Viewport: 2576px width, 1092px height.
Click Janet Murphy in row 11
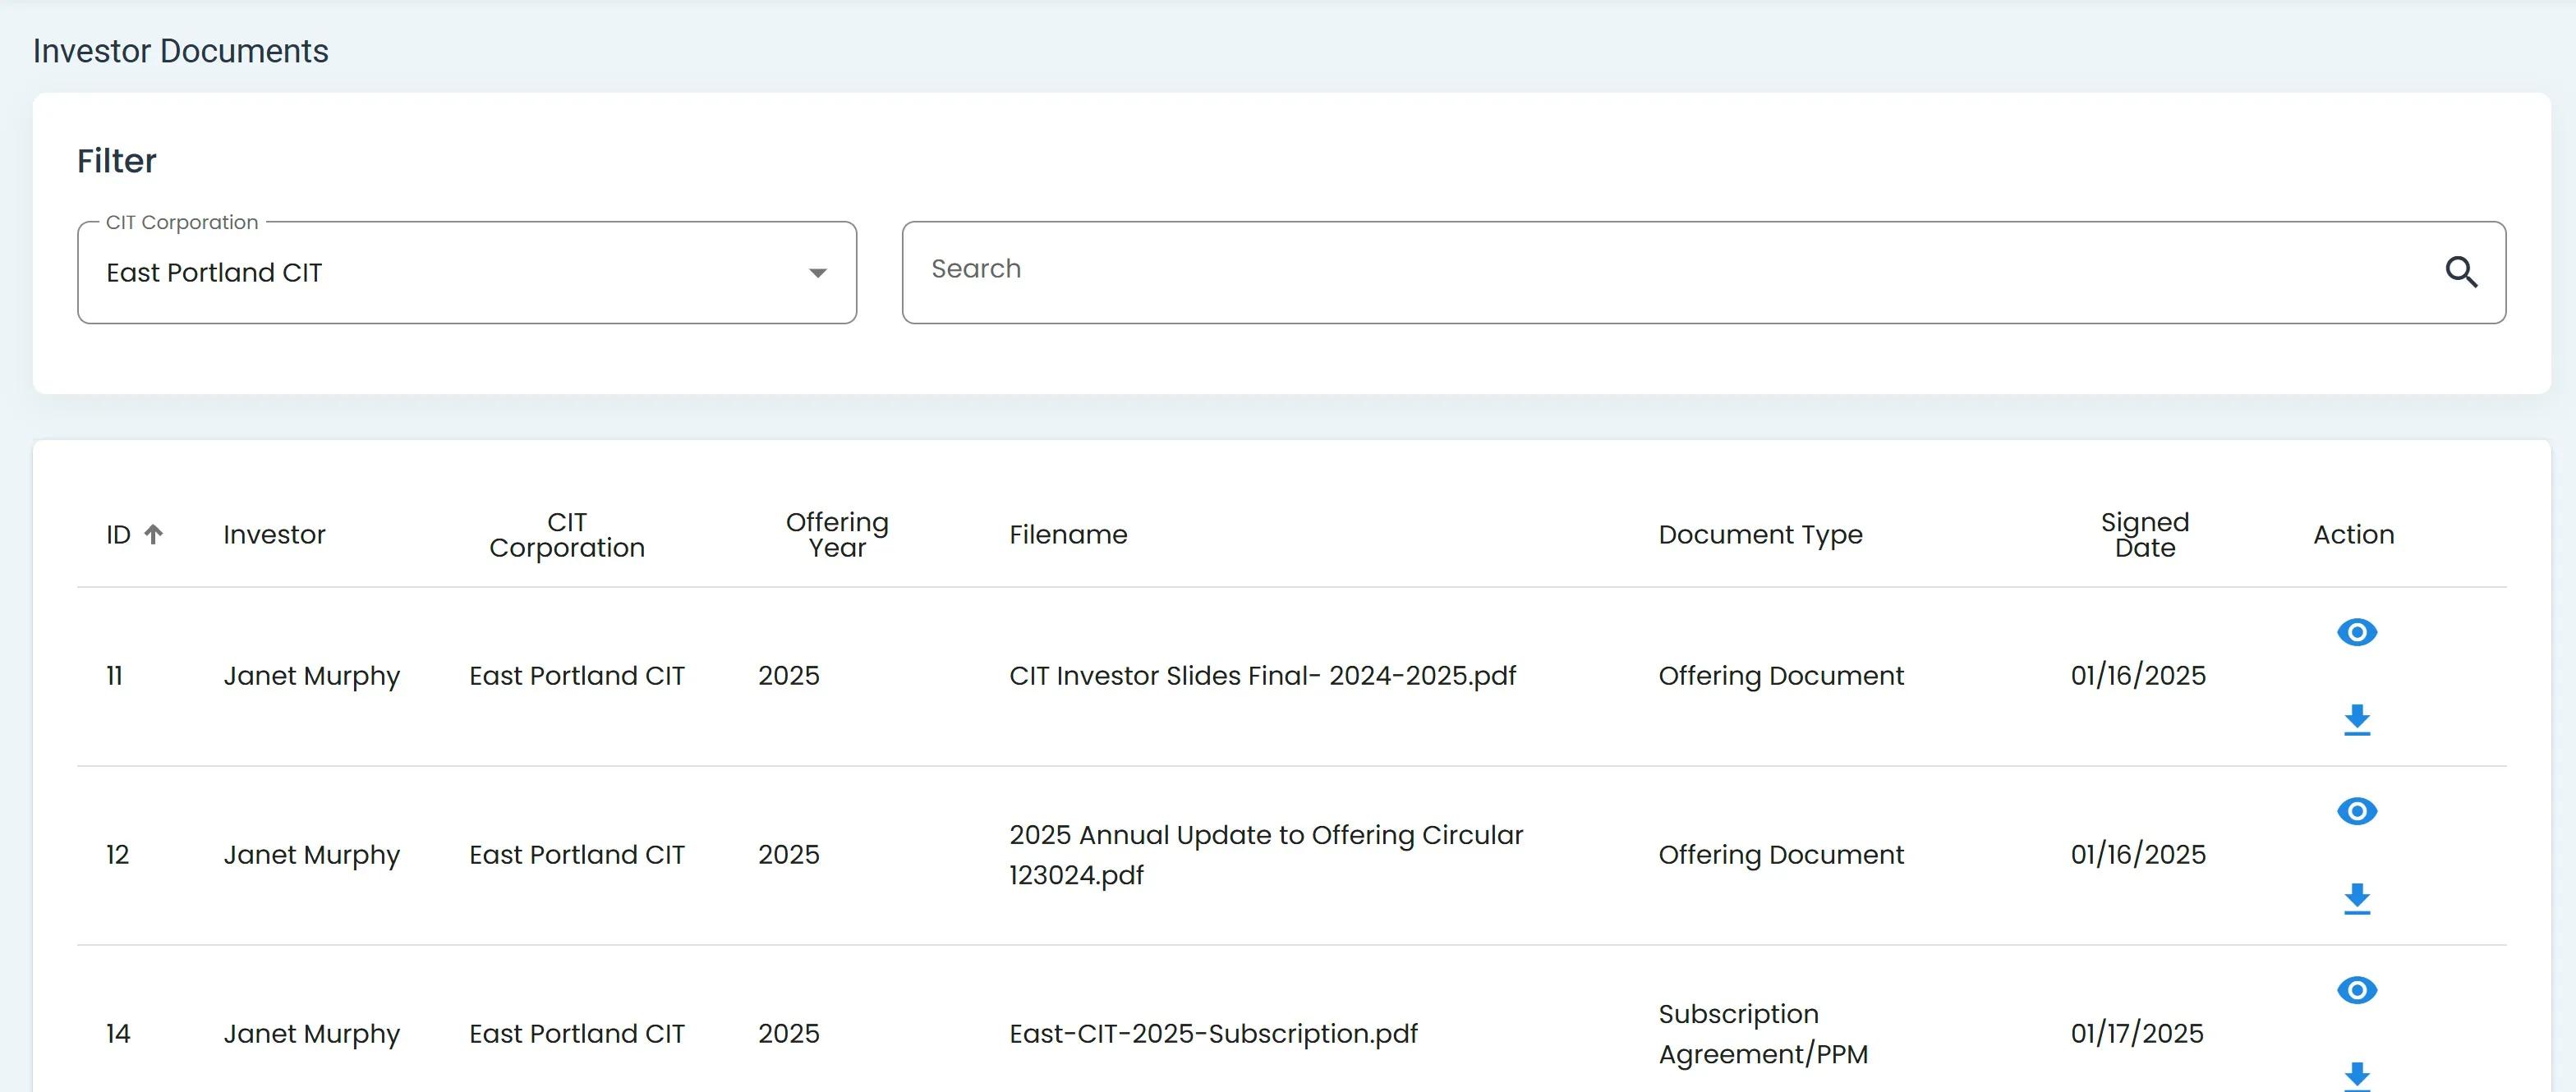311,676
